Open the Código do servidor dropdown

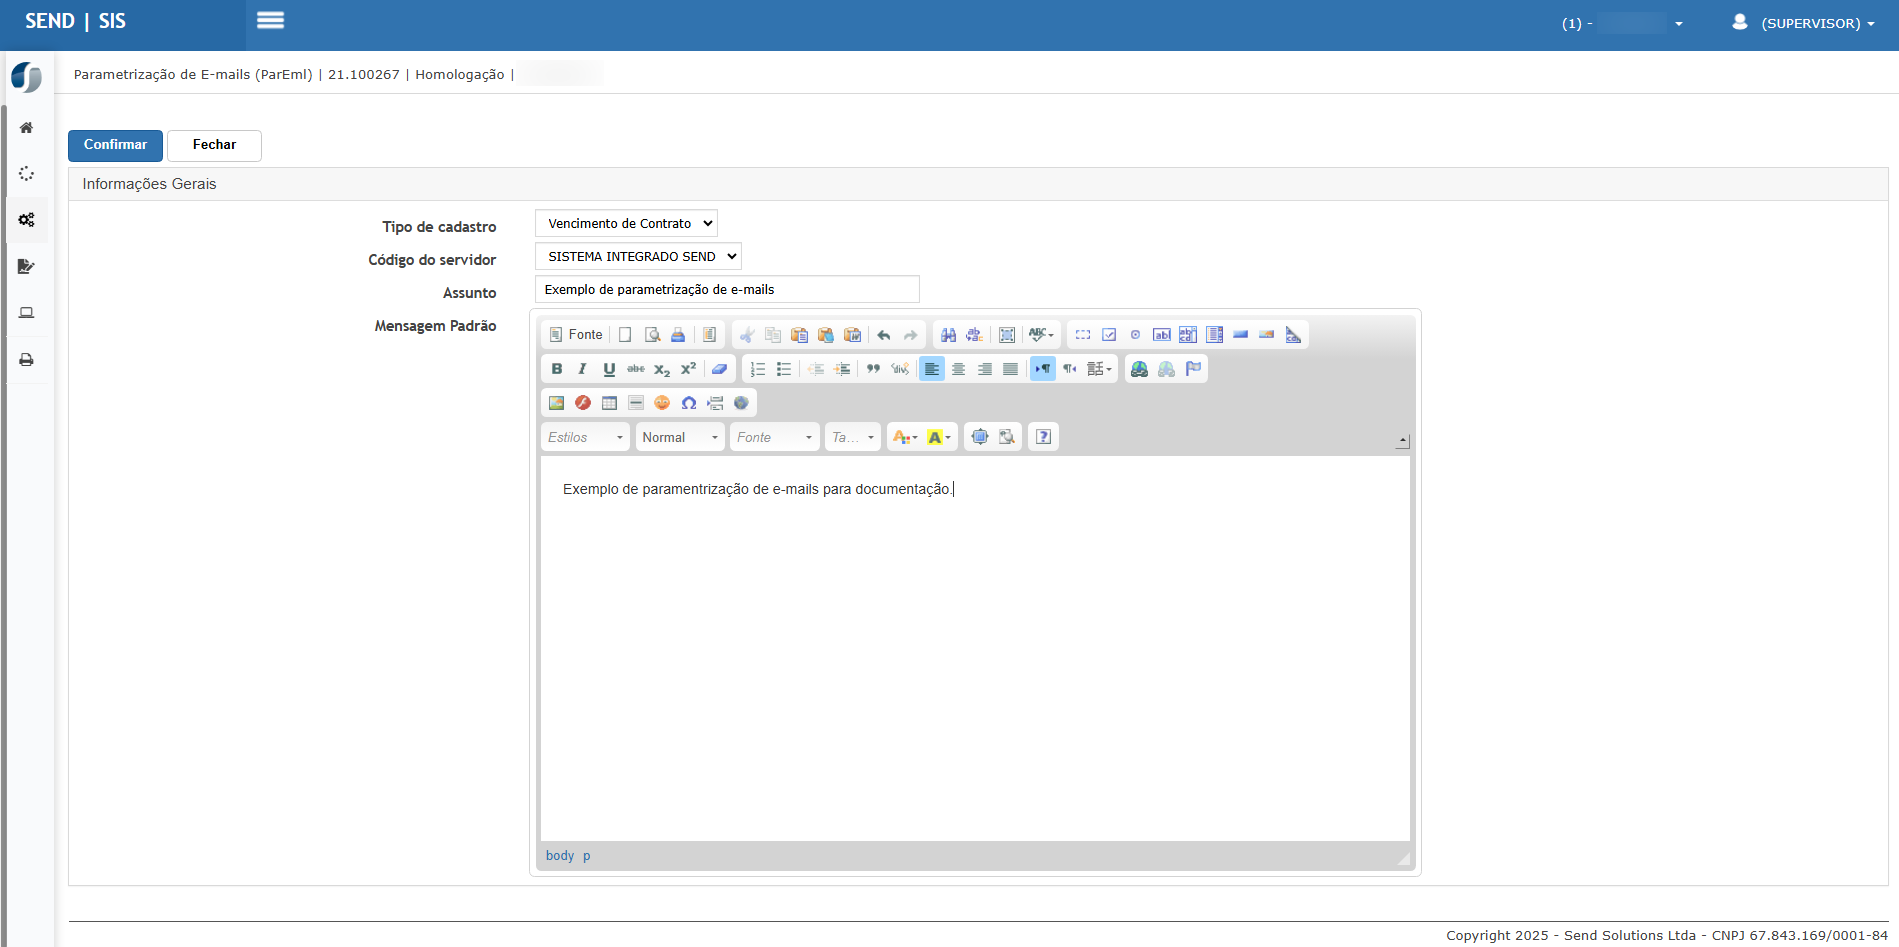[638, 256]
